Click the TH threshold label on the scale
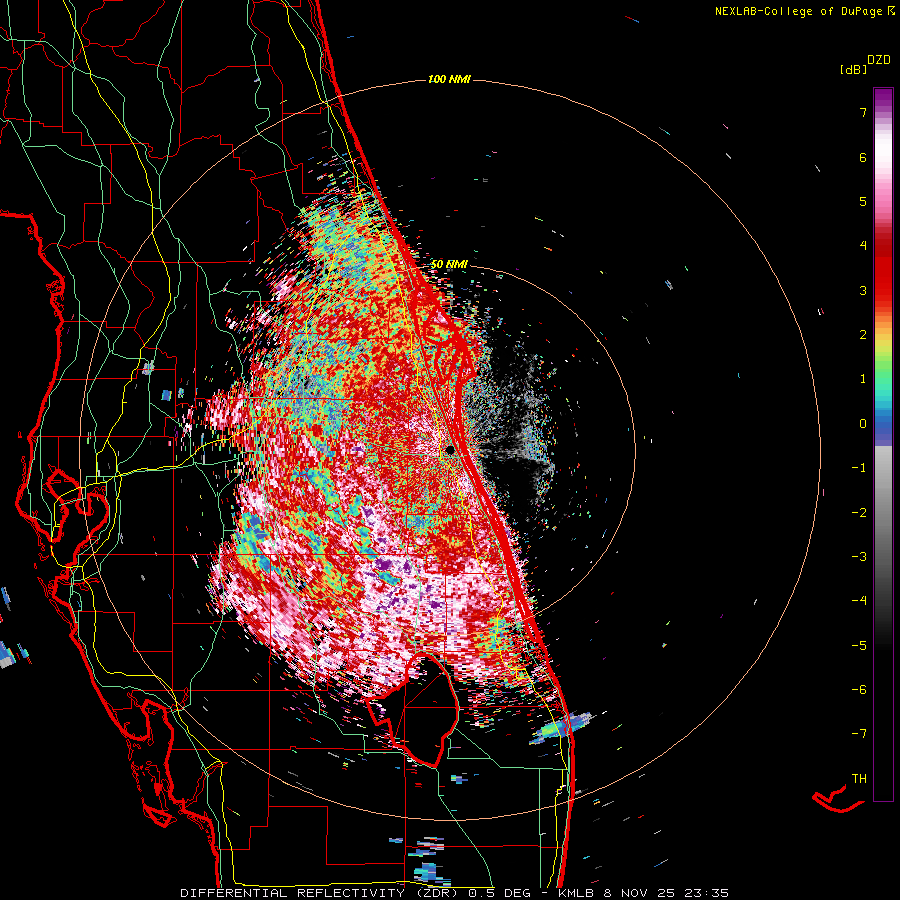This screenshot has width=900, height=900. point(859,779)
